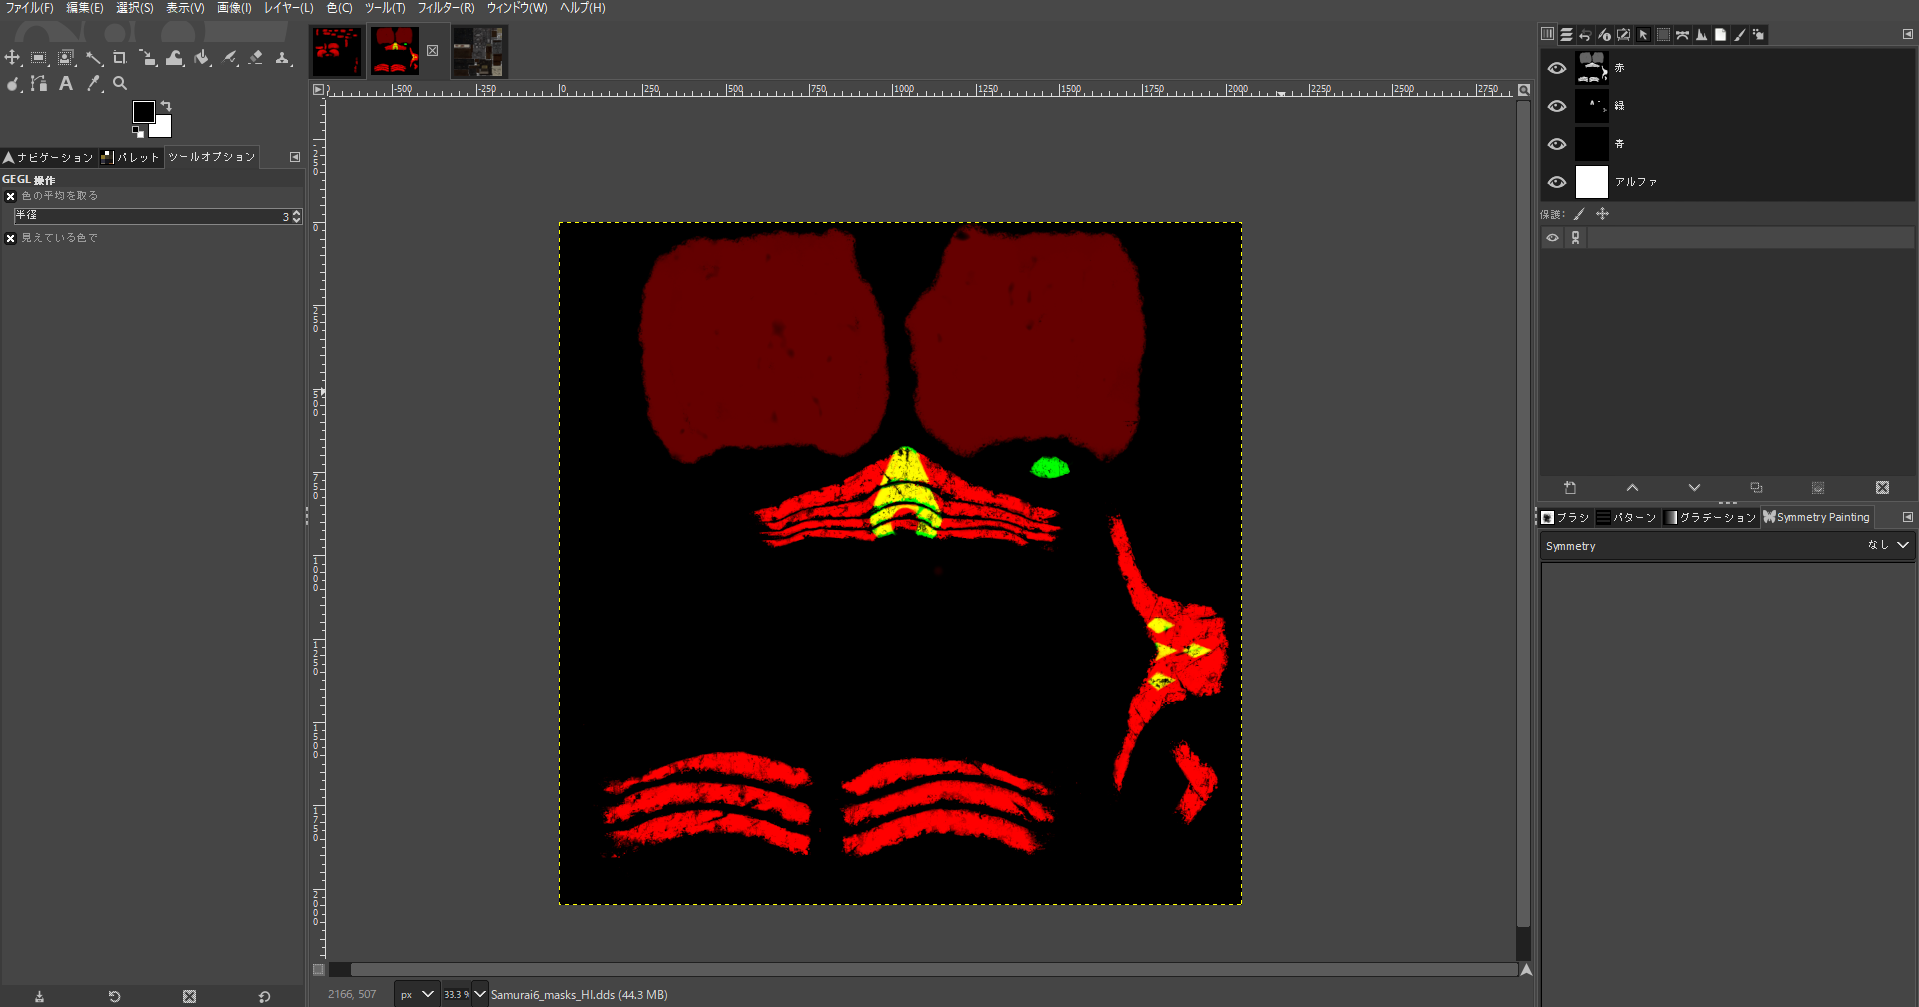This screenshot has width=1919, height=1007.
Task: Open the channels dock configuration menu
Action: click(1907, 35)
